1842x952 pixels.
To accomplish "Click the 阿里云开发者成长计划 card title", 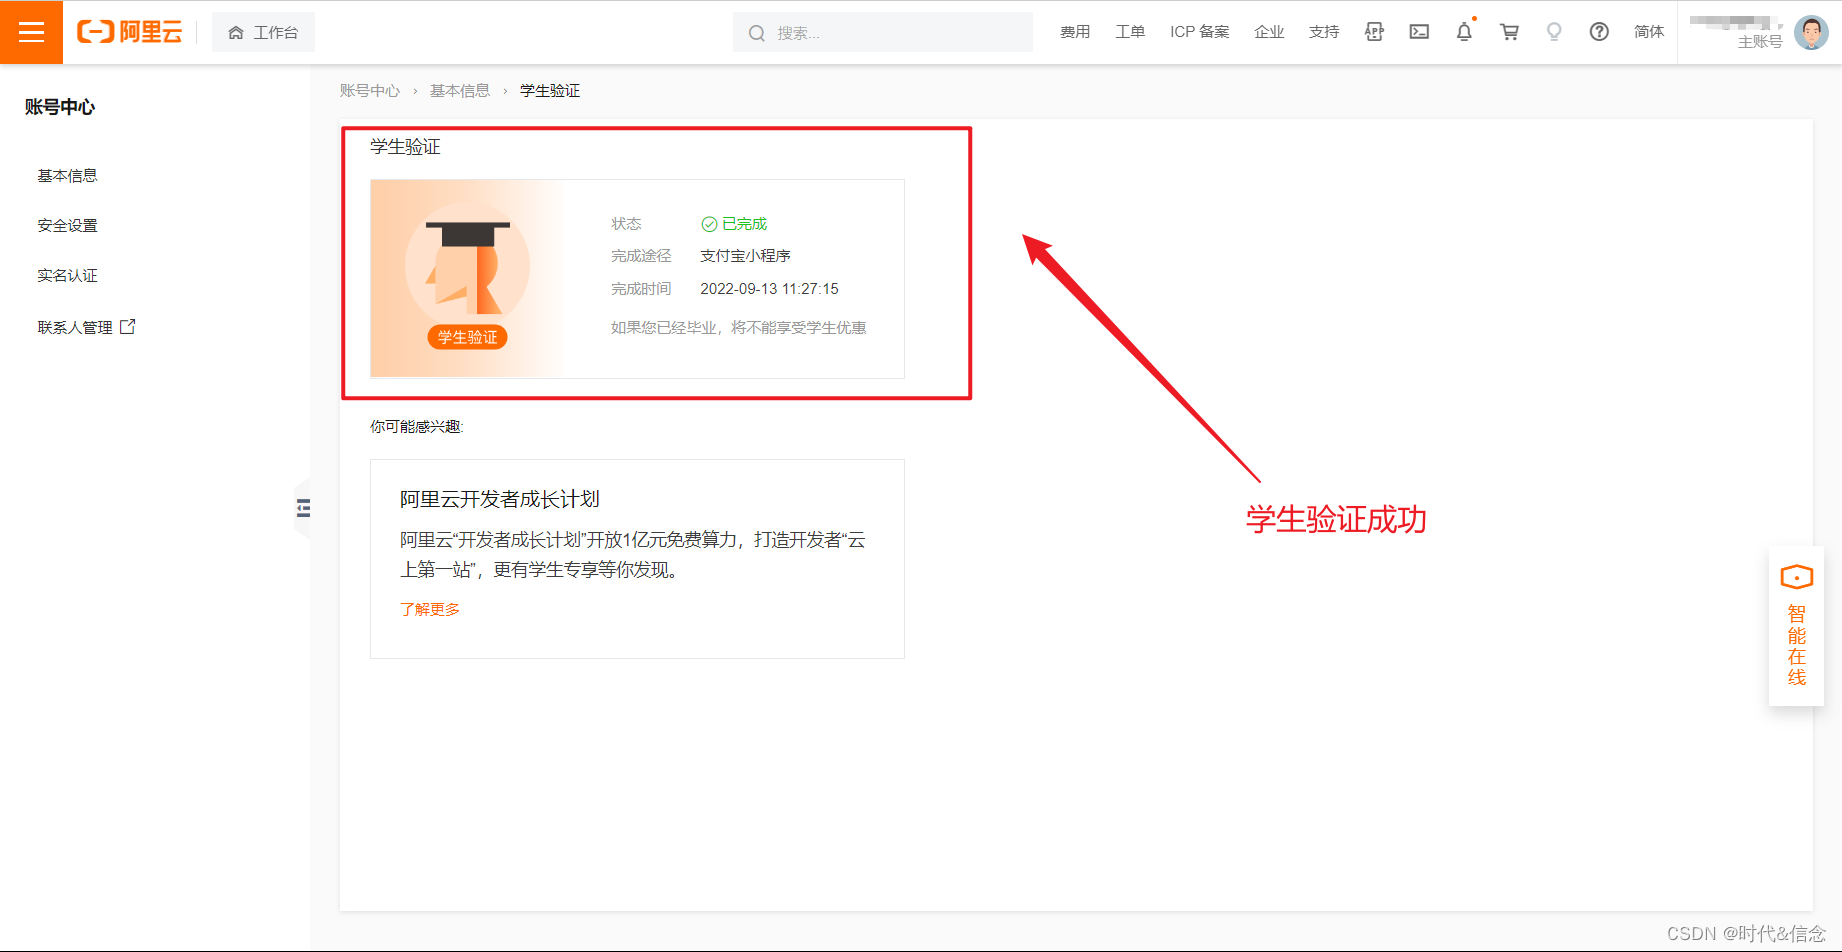I will 500,499.
